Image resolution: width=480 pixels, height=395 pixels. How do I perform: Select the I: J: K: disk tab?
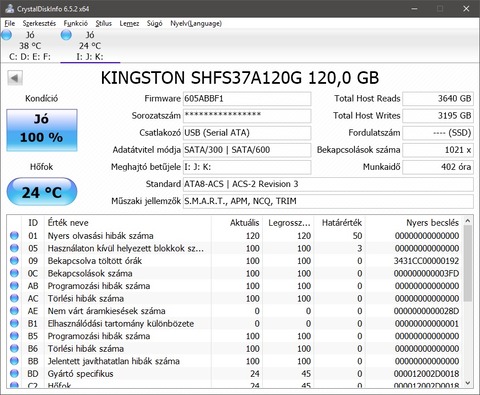click(90, 46)
